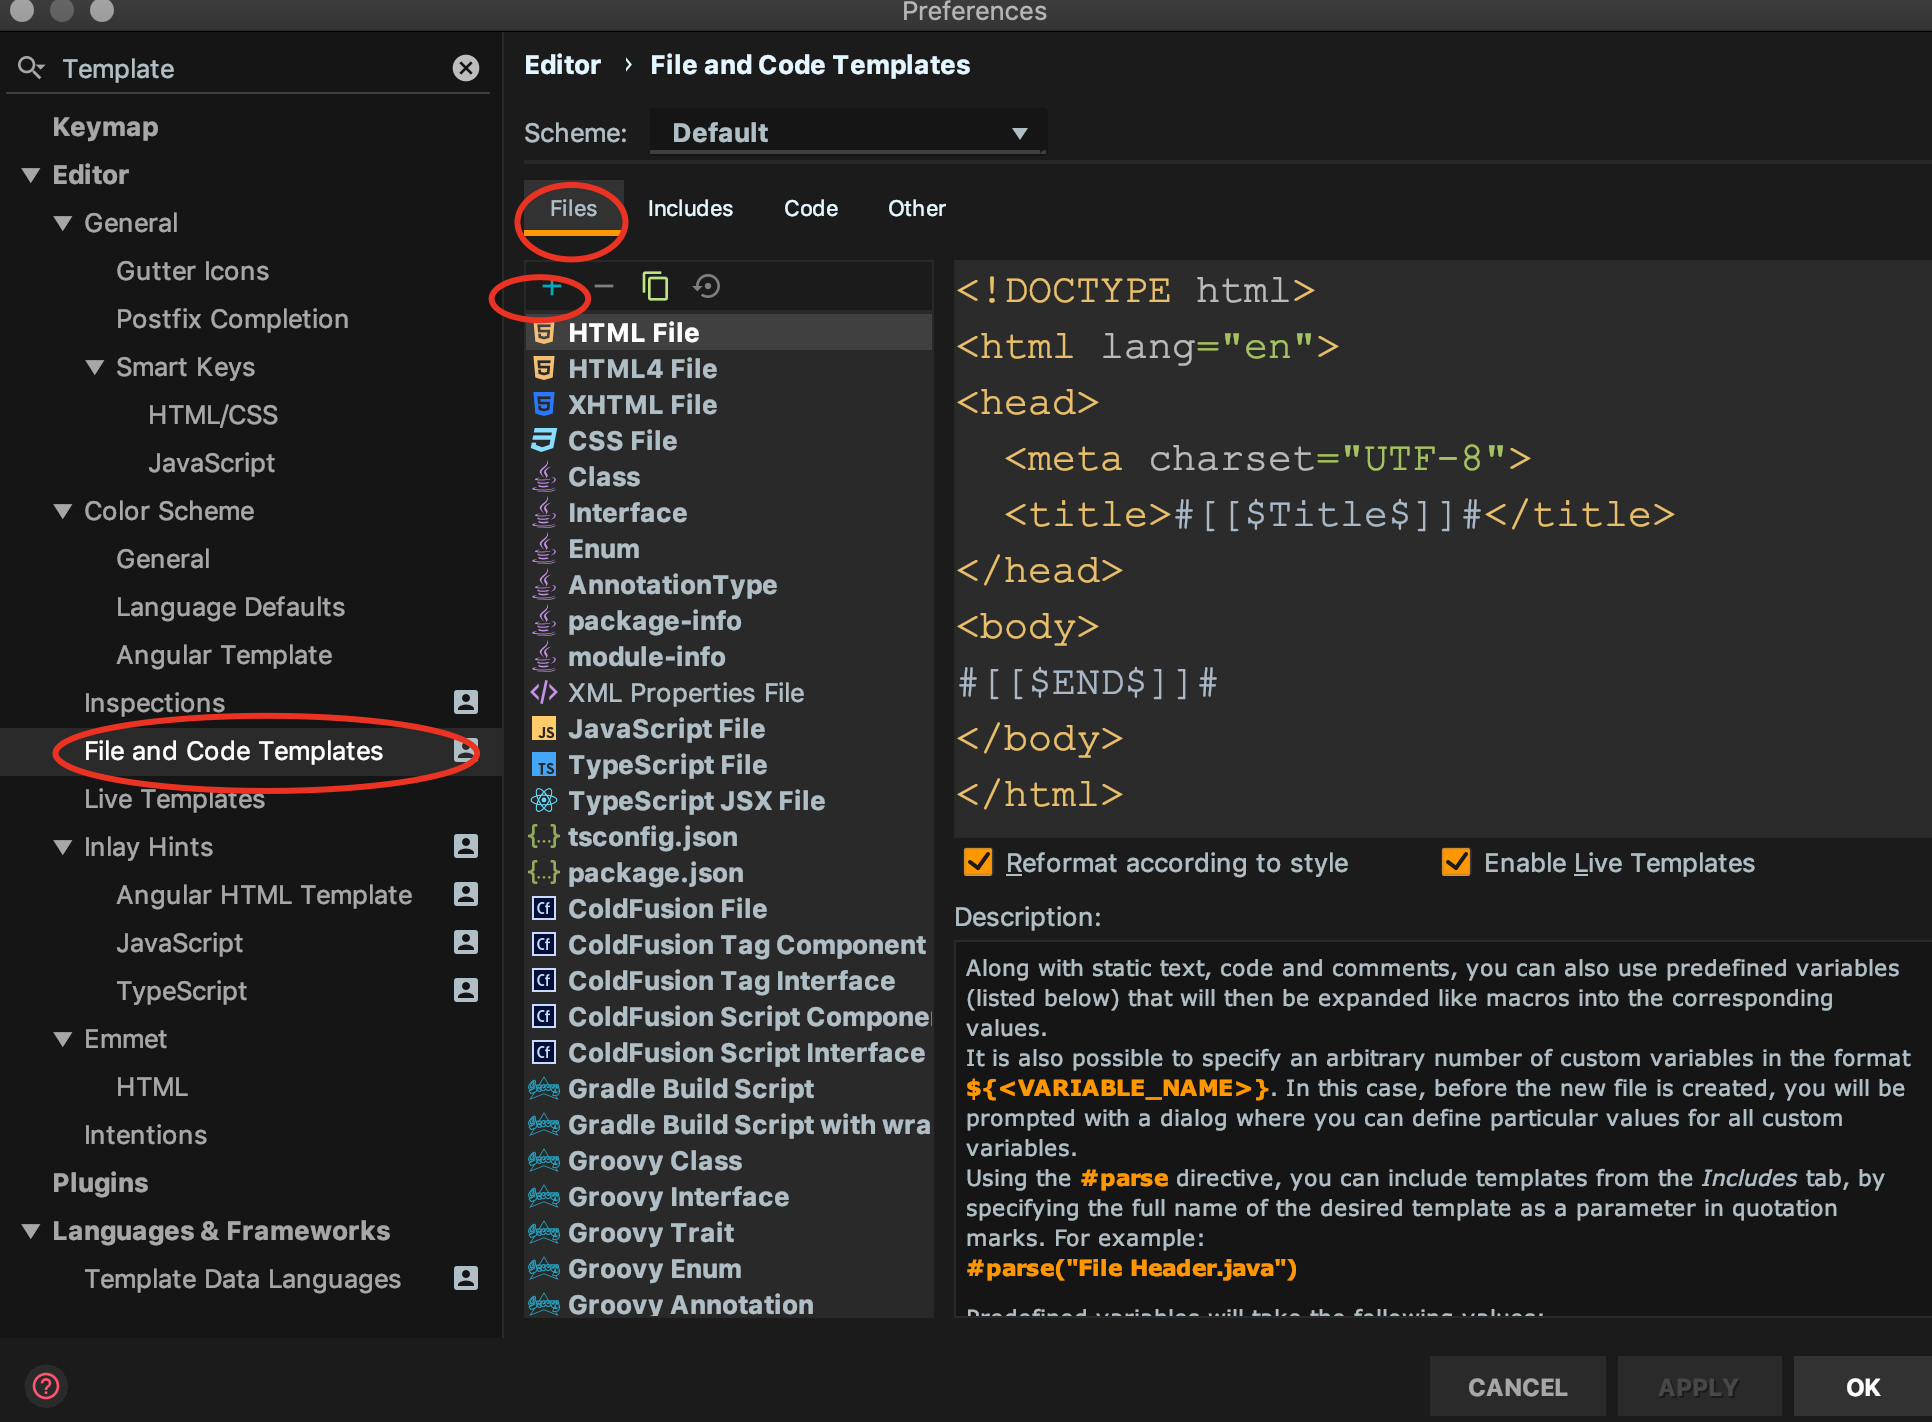Image resolution: width=1932 pixels, height=1422 pixels.
Task: Click the tsconfig.json braces icon
Action: click(x=544, y=837)
